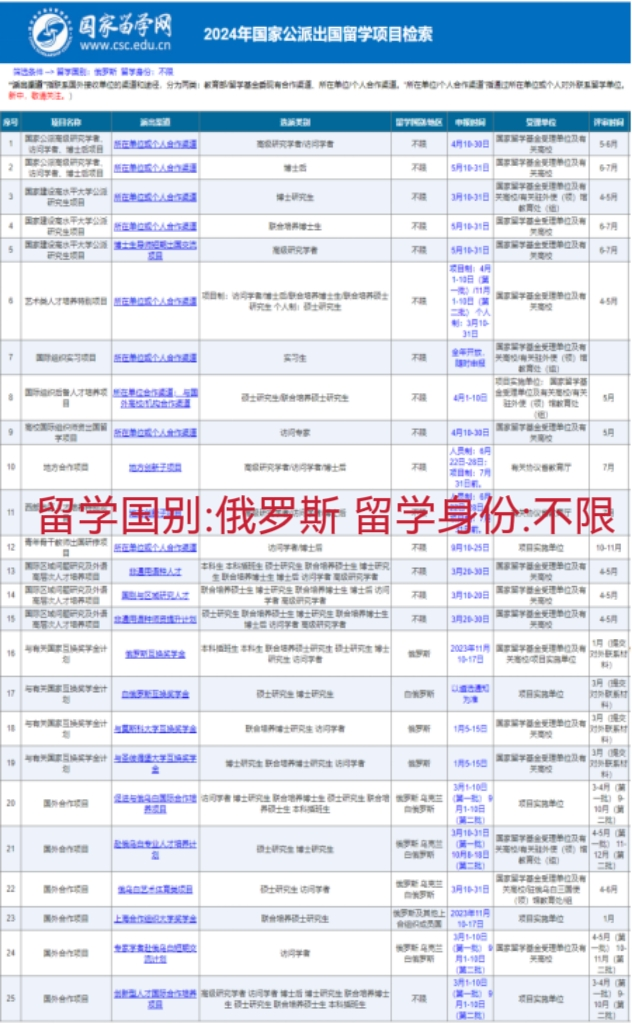The width and height of the screenshot is (632, 1024).
Task: Click the 留学国别/地区 column header
Action: pos(419,122)
